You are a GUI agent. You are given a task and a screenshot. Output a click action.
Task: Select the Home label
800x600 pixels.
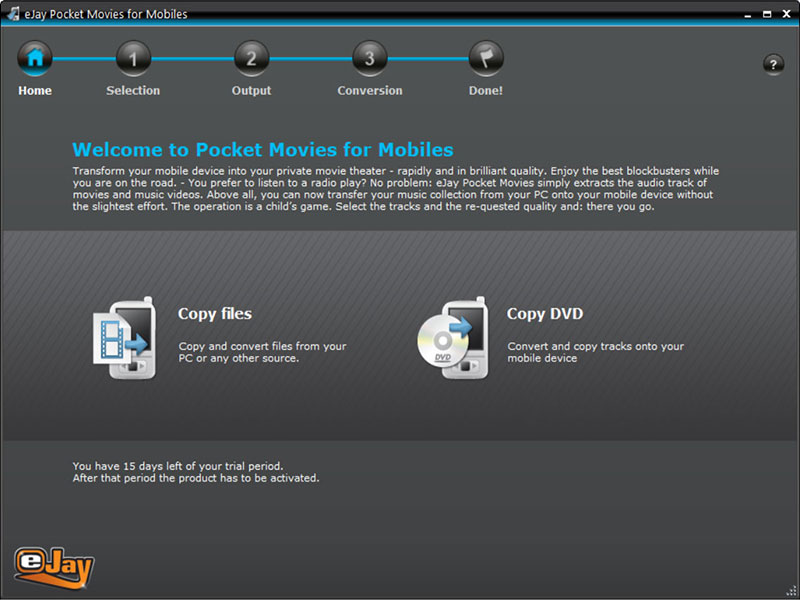(35, 91)
